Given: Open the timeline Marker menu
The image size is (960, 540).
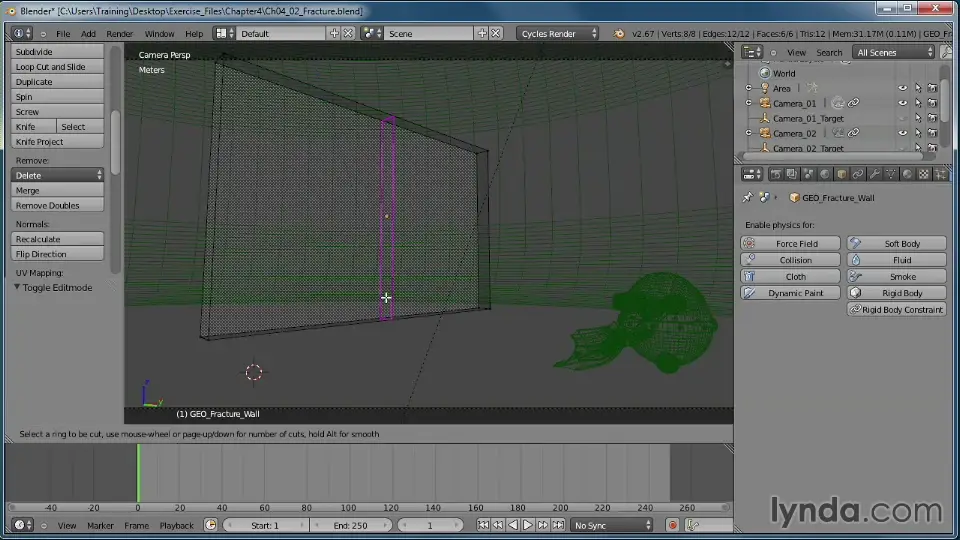Looking at the screenshot, I should pyautogui.click(x=100, y=525).
